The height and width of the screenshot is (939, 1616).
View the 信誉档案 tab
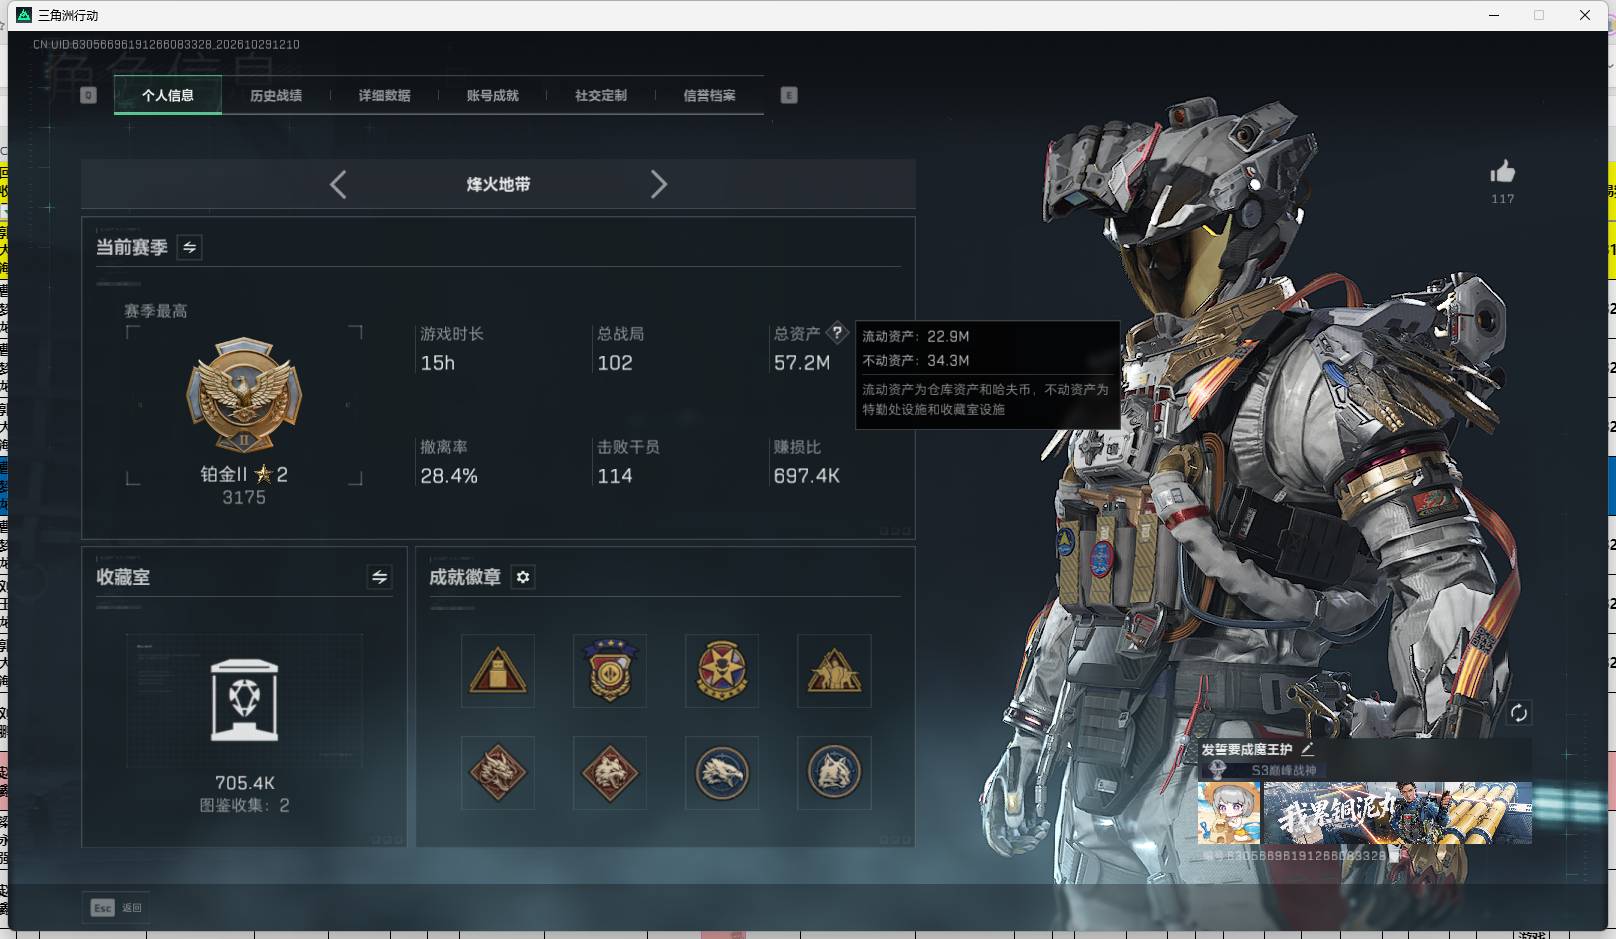[709, 95]
